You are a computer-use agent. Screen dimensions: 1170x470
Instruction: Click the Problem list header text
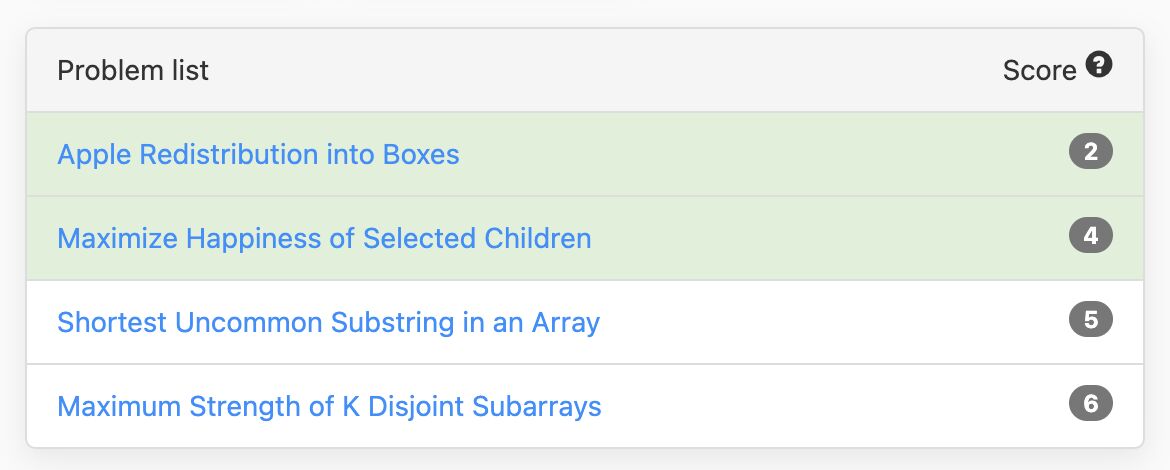[x=133, y=71]
